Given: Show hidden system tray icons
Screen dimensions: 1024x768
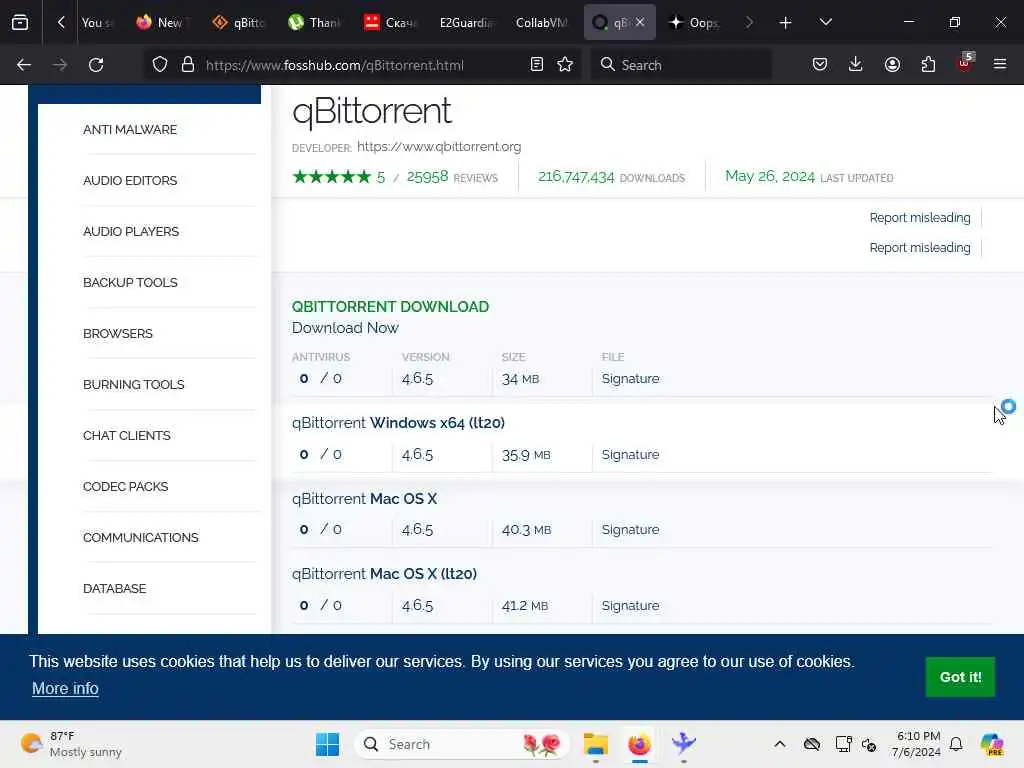Looking at the screenshot, I should click(779, 744).
